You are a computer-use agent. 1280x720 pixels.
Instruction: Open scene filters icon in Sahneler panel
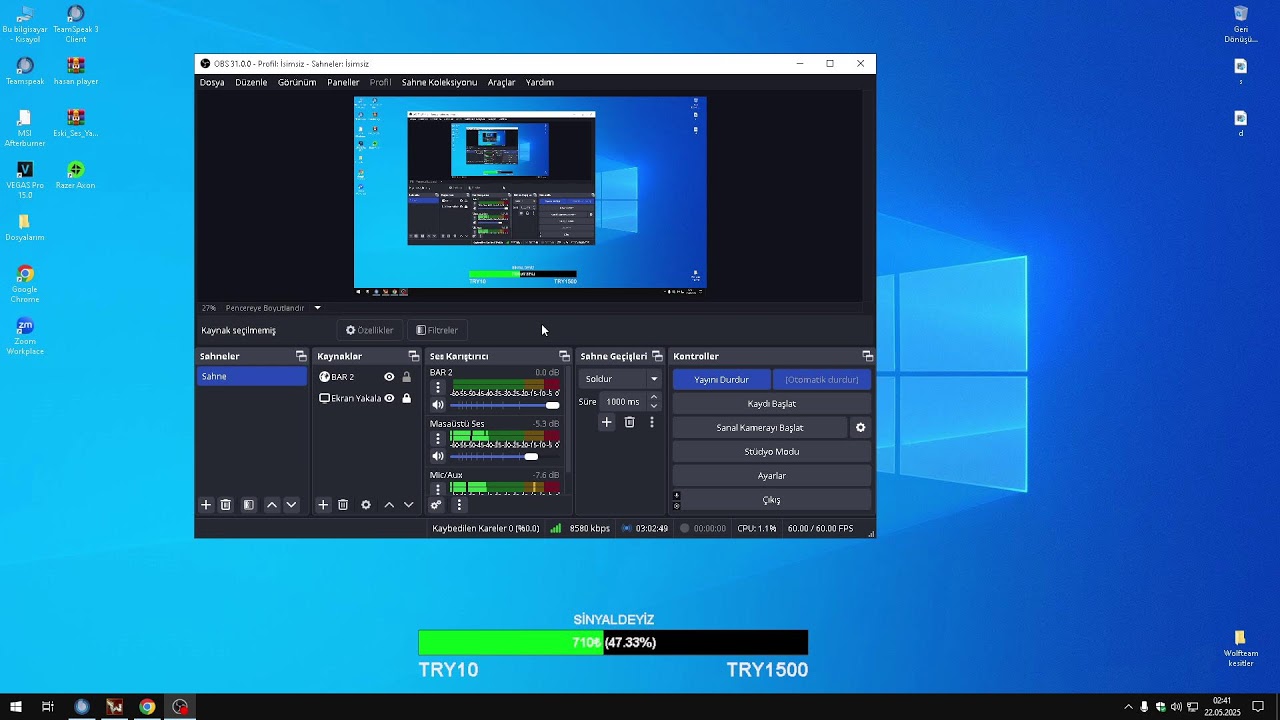[x=249, y=505]
